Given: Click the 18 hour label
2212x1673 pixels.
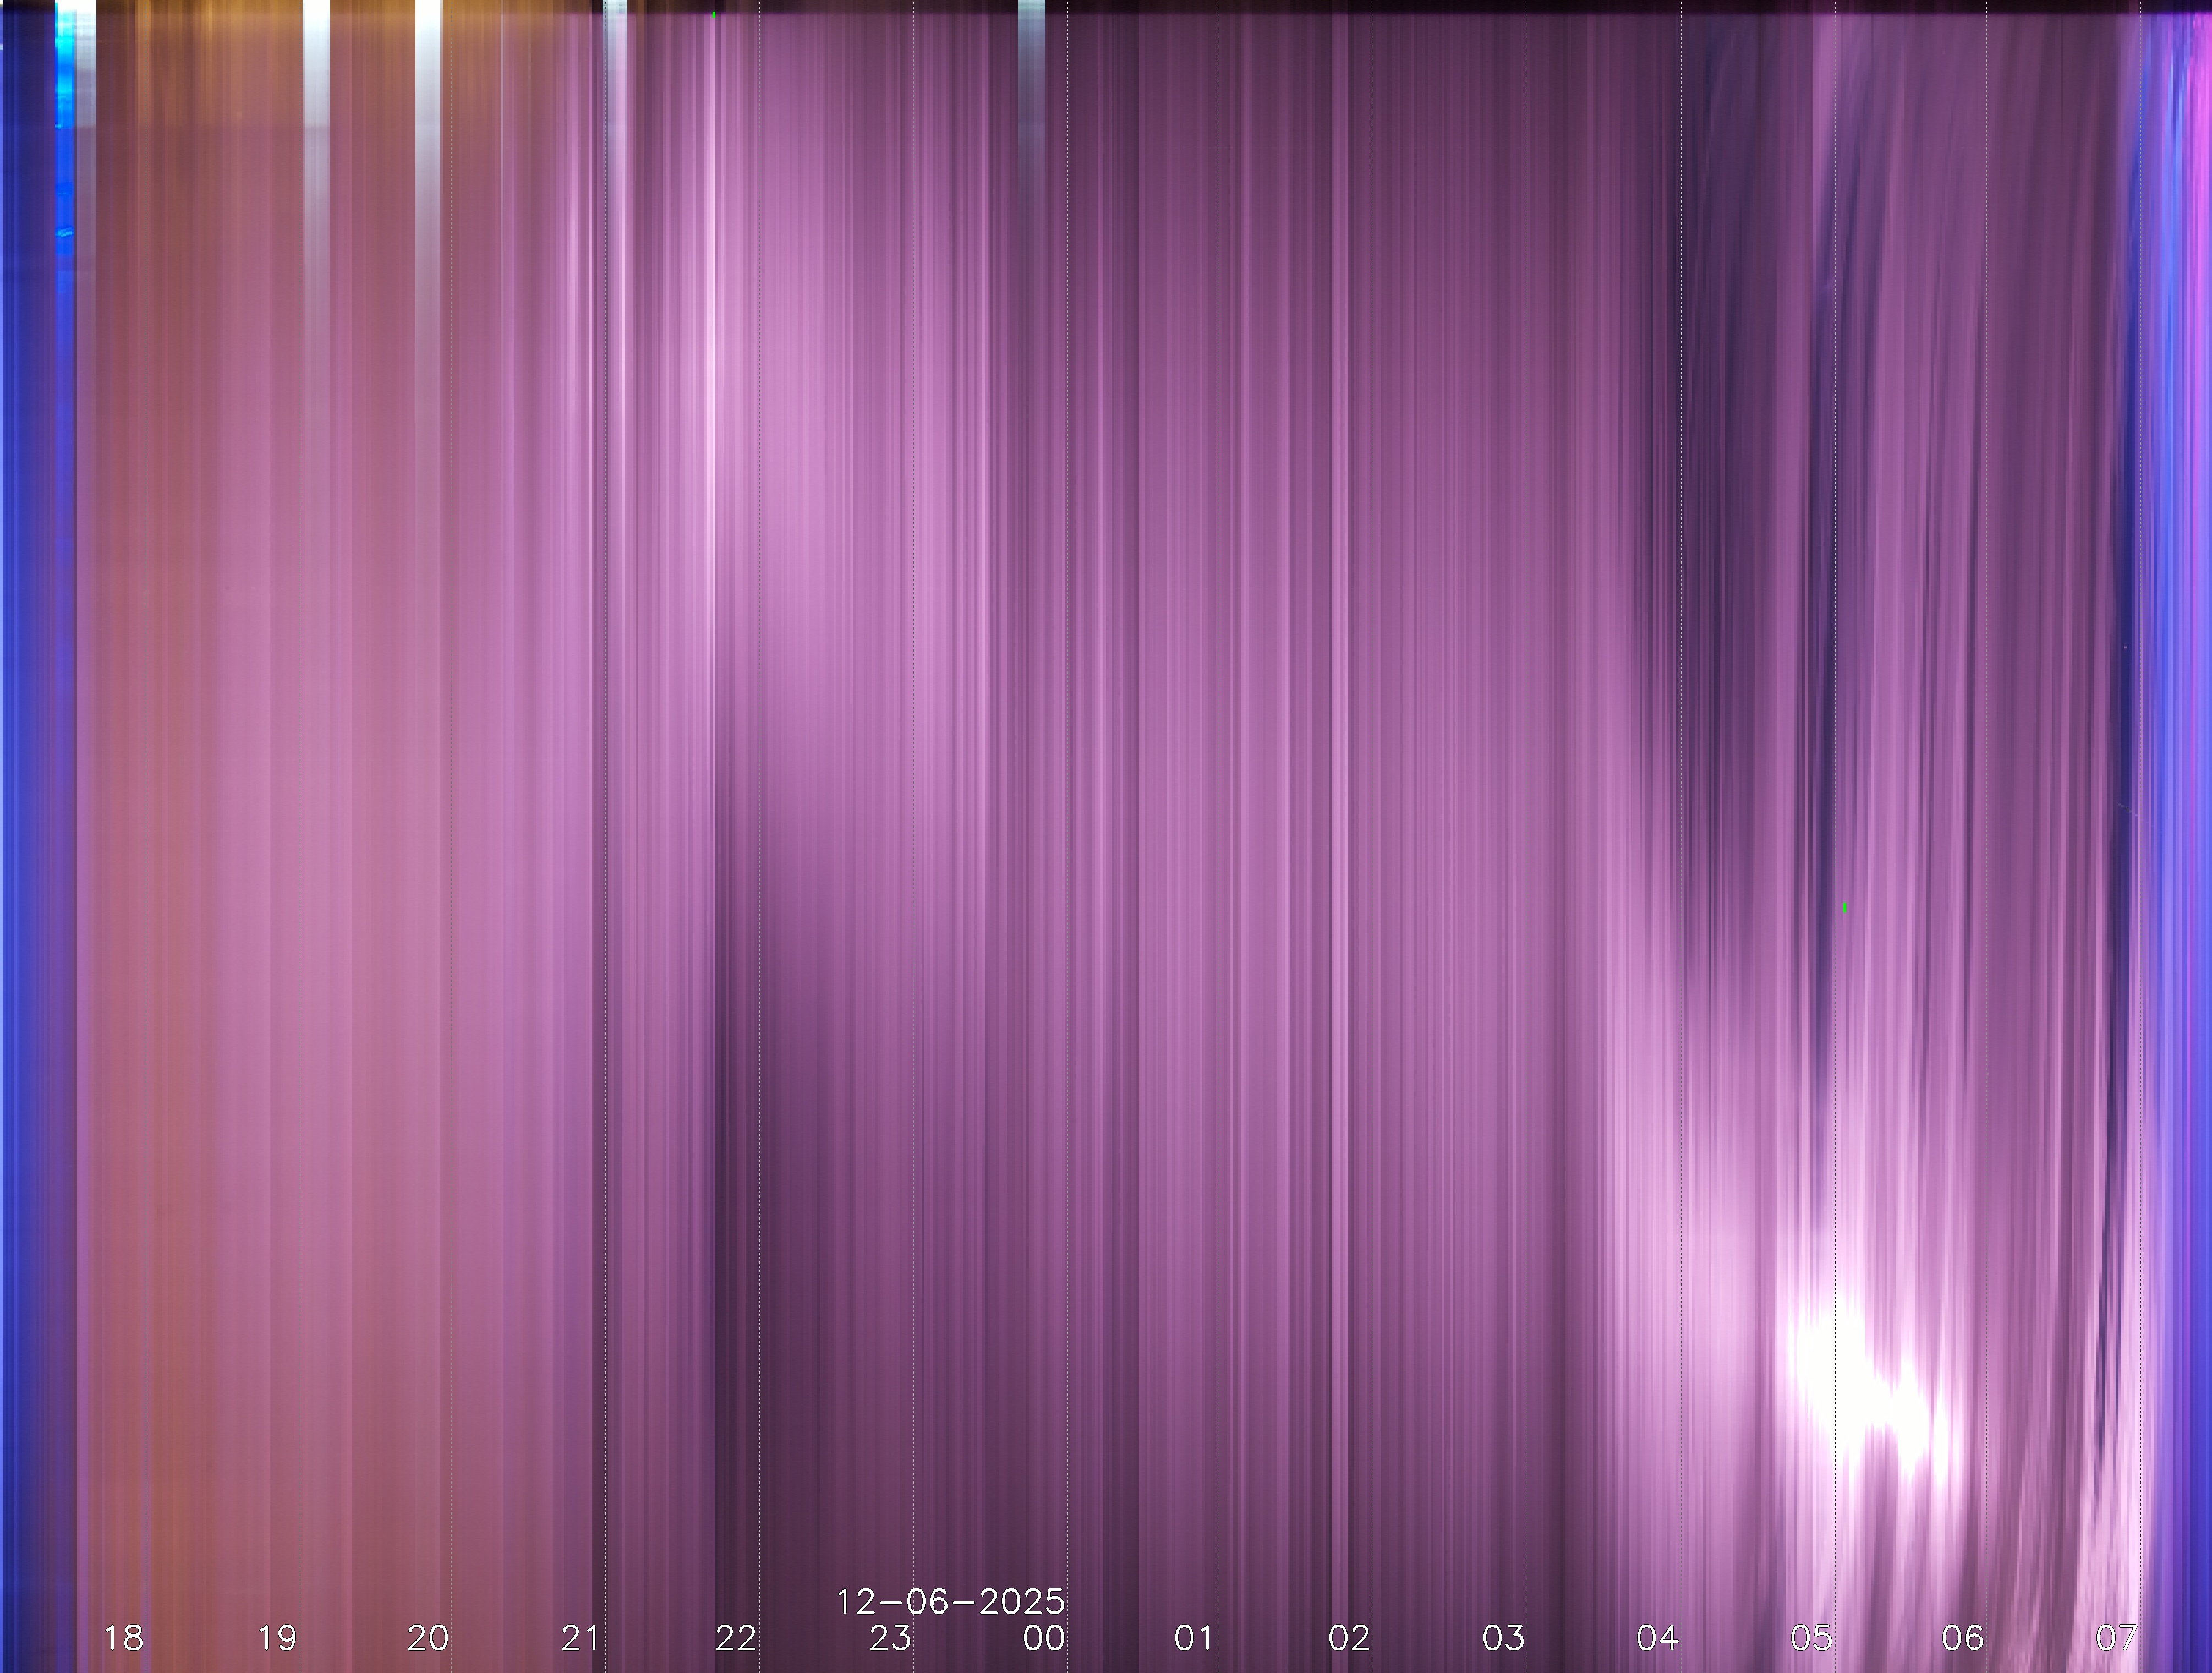Looking at the screenshot, I should [124, 1638].
